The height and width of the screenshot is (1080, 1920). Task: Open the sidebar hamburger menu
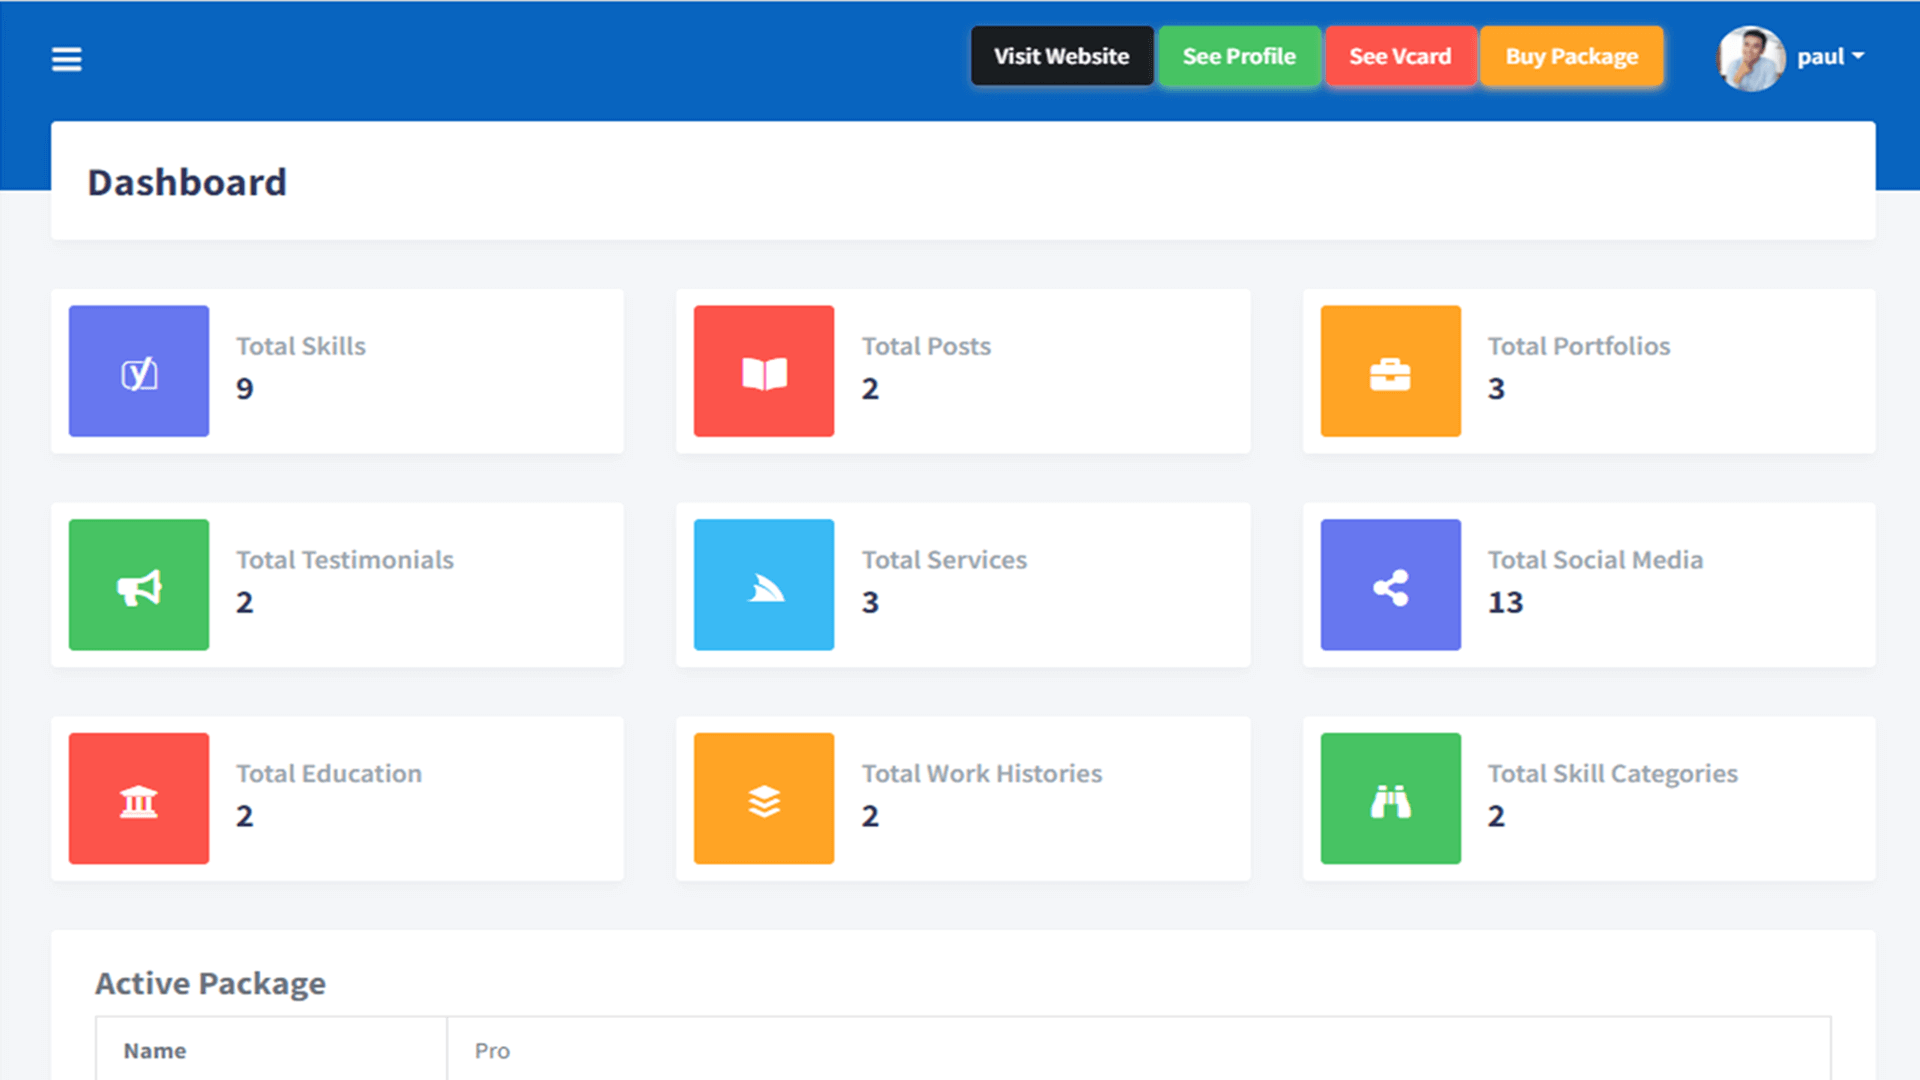66,59
